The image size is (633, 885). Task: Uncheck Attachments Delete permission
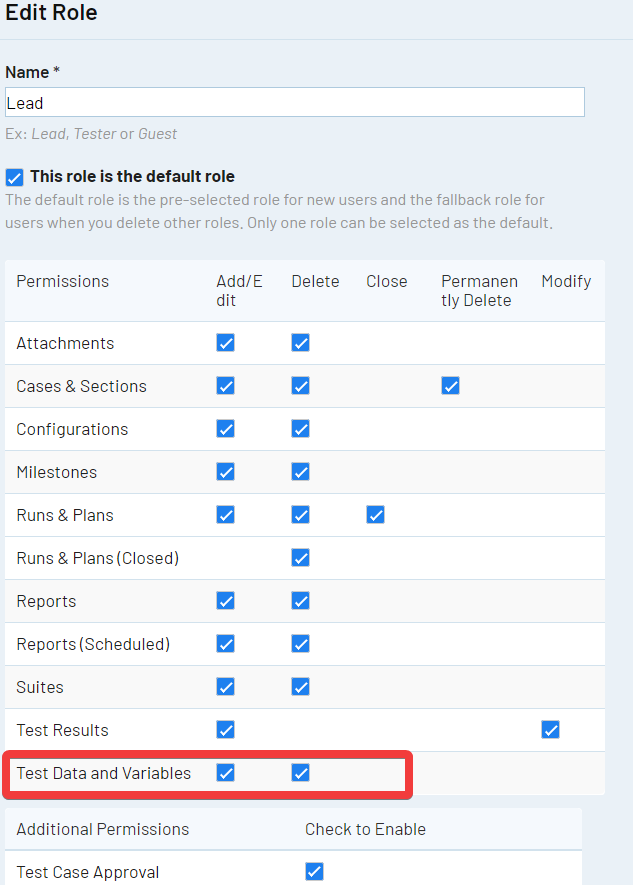(301, 343)
